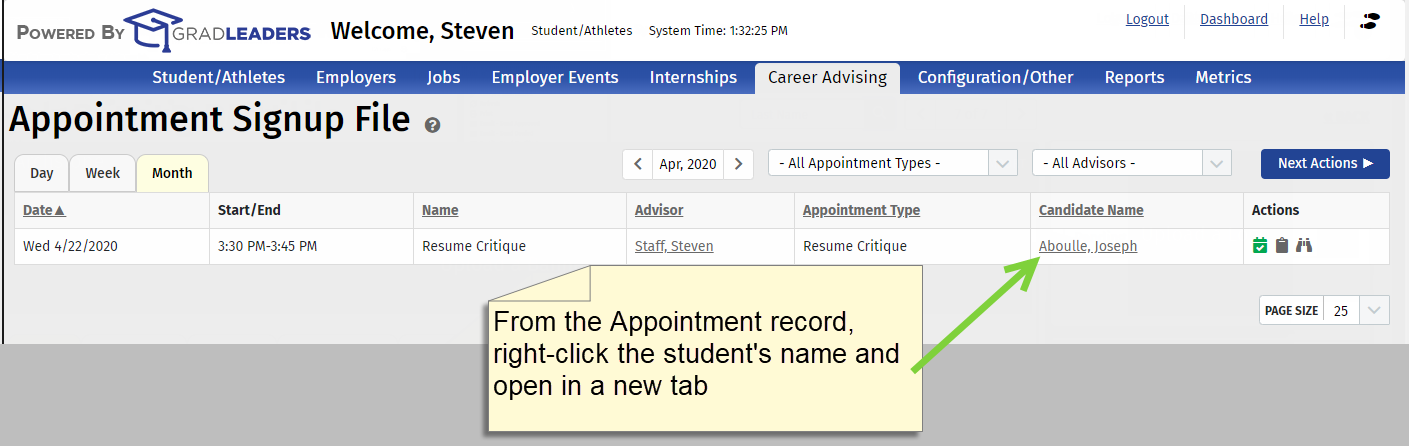Click the Logout link
Screen dimensions: 1409x446
[1147, 19]
